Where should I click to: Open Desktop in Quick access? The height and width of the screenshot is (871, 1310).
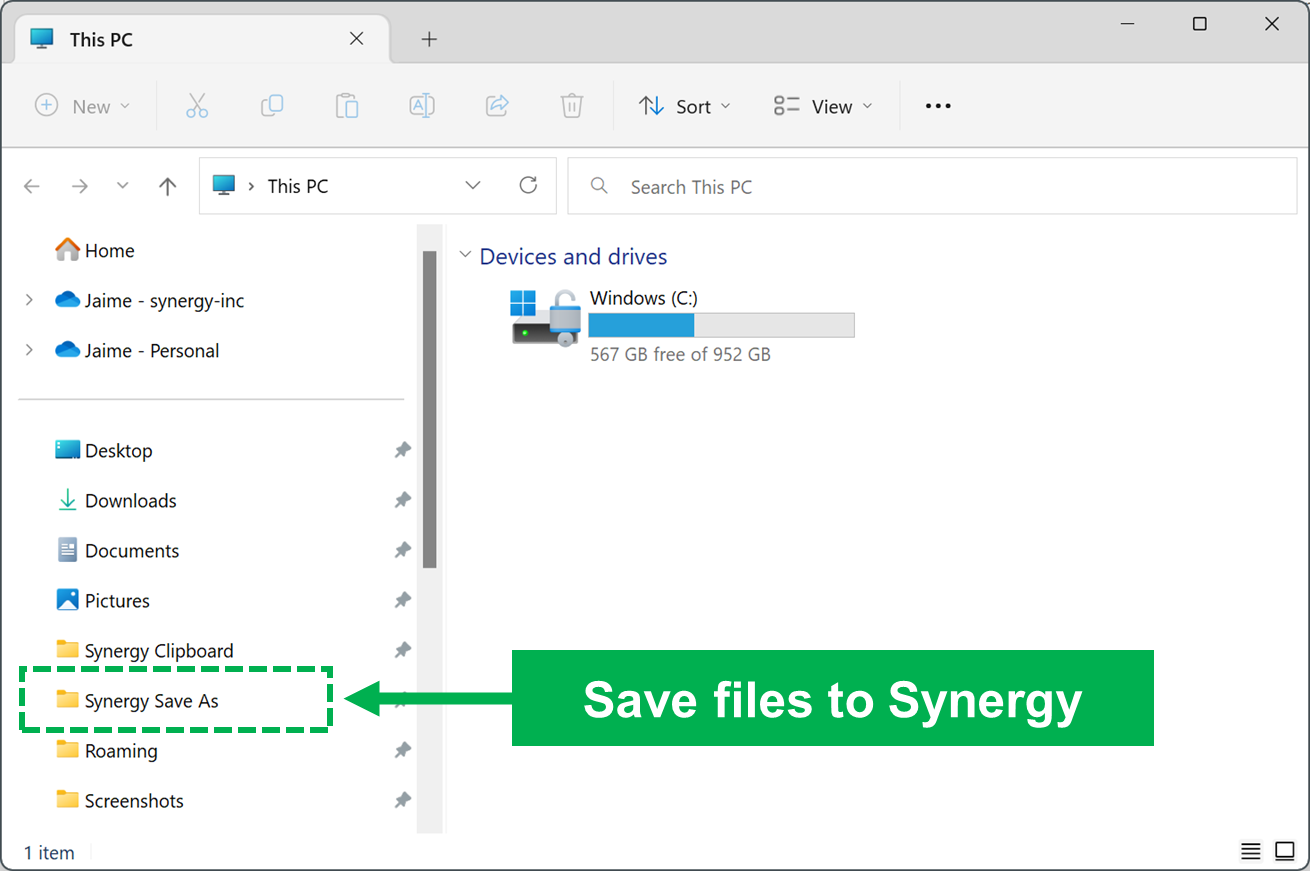(104, 451)
